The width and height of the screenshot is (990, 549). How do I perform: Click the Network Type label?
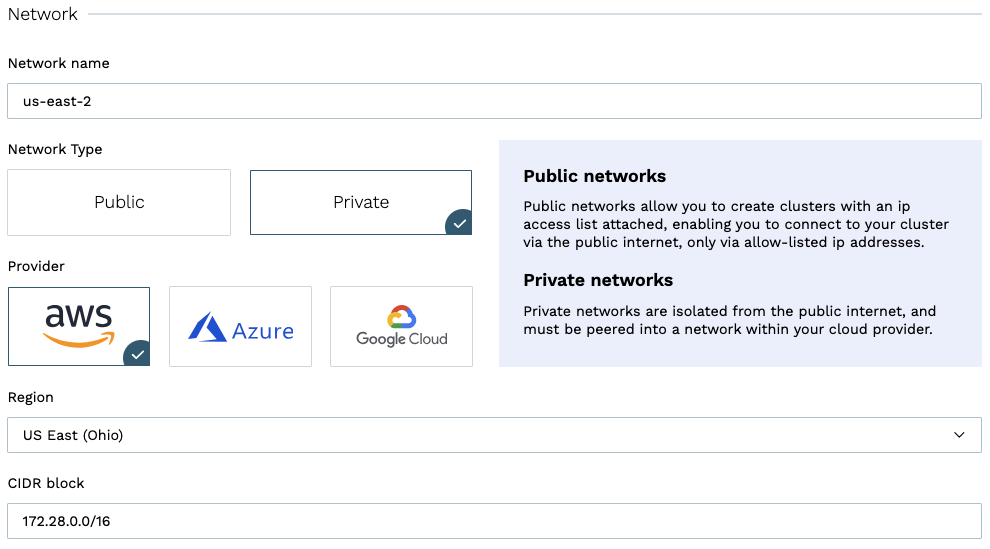[x=55, y=149]
